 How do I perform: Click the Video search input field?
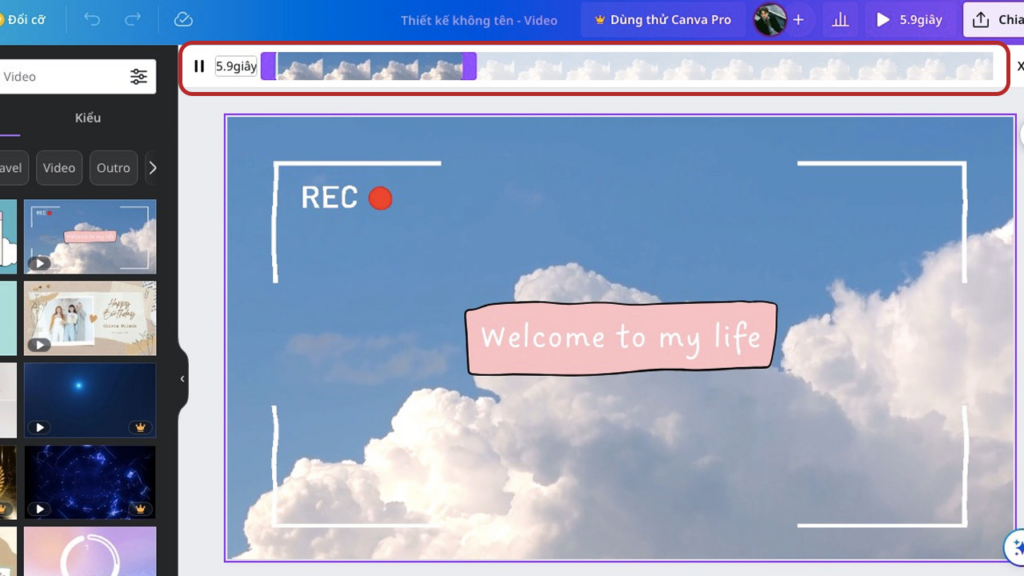pos(60,77)
